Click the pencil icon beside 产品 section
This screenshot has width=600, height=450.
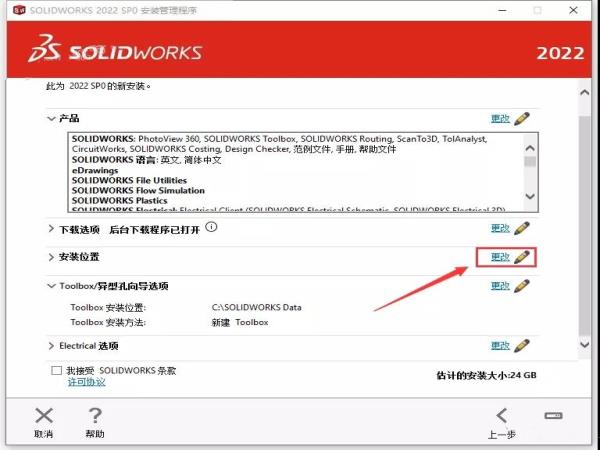pyautogui.click(x=521, y=118)
